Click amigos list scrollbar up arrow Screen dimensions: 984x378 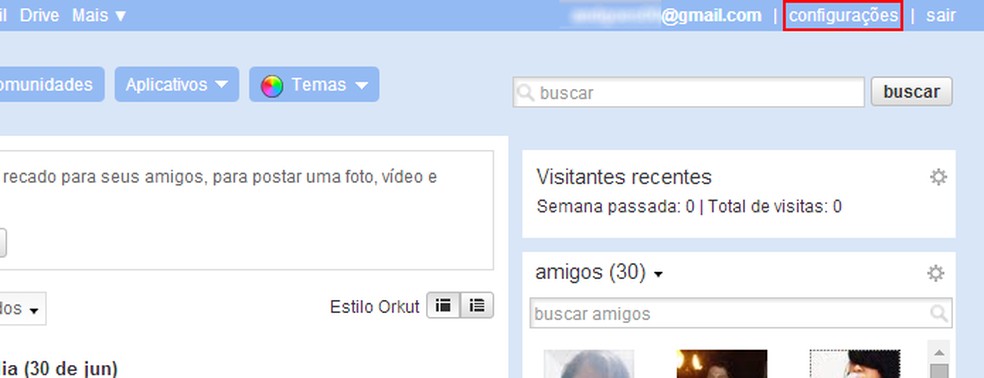938,352
